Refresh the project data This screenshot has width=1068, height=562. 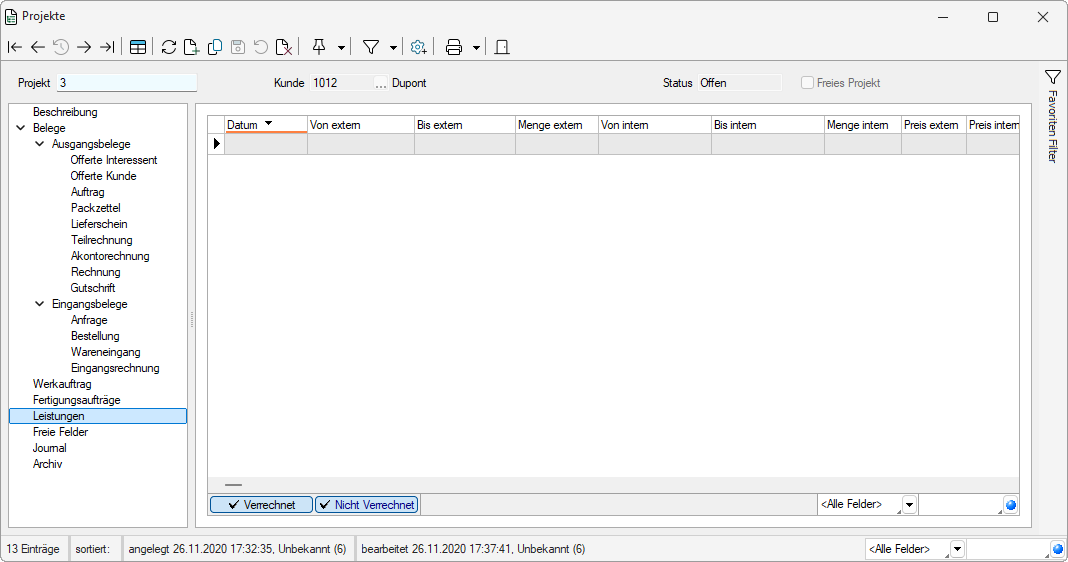click(169, 47)
